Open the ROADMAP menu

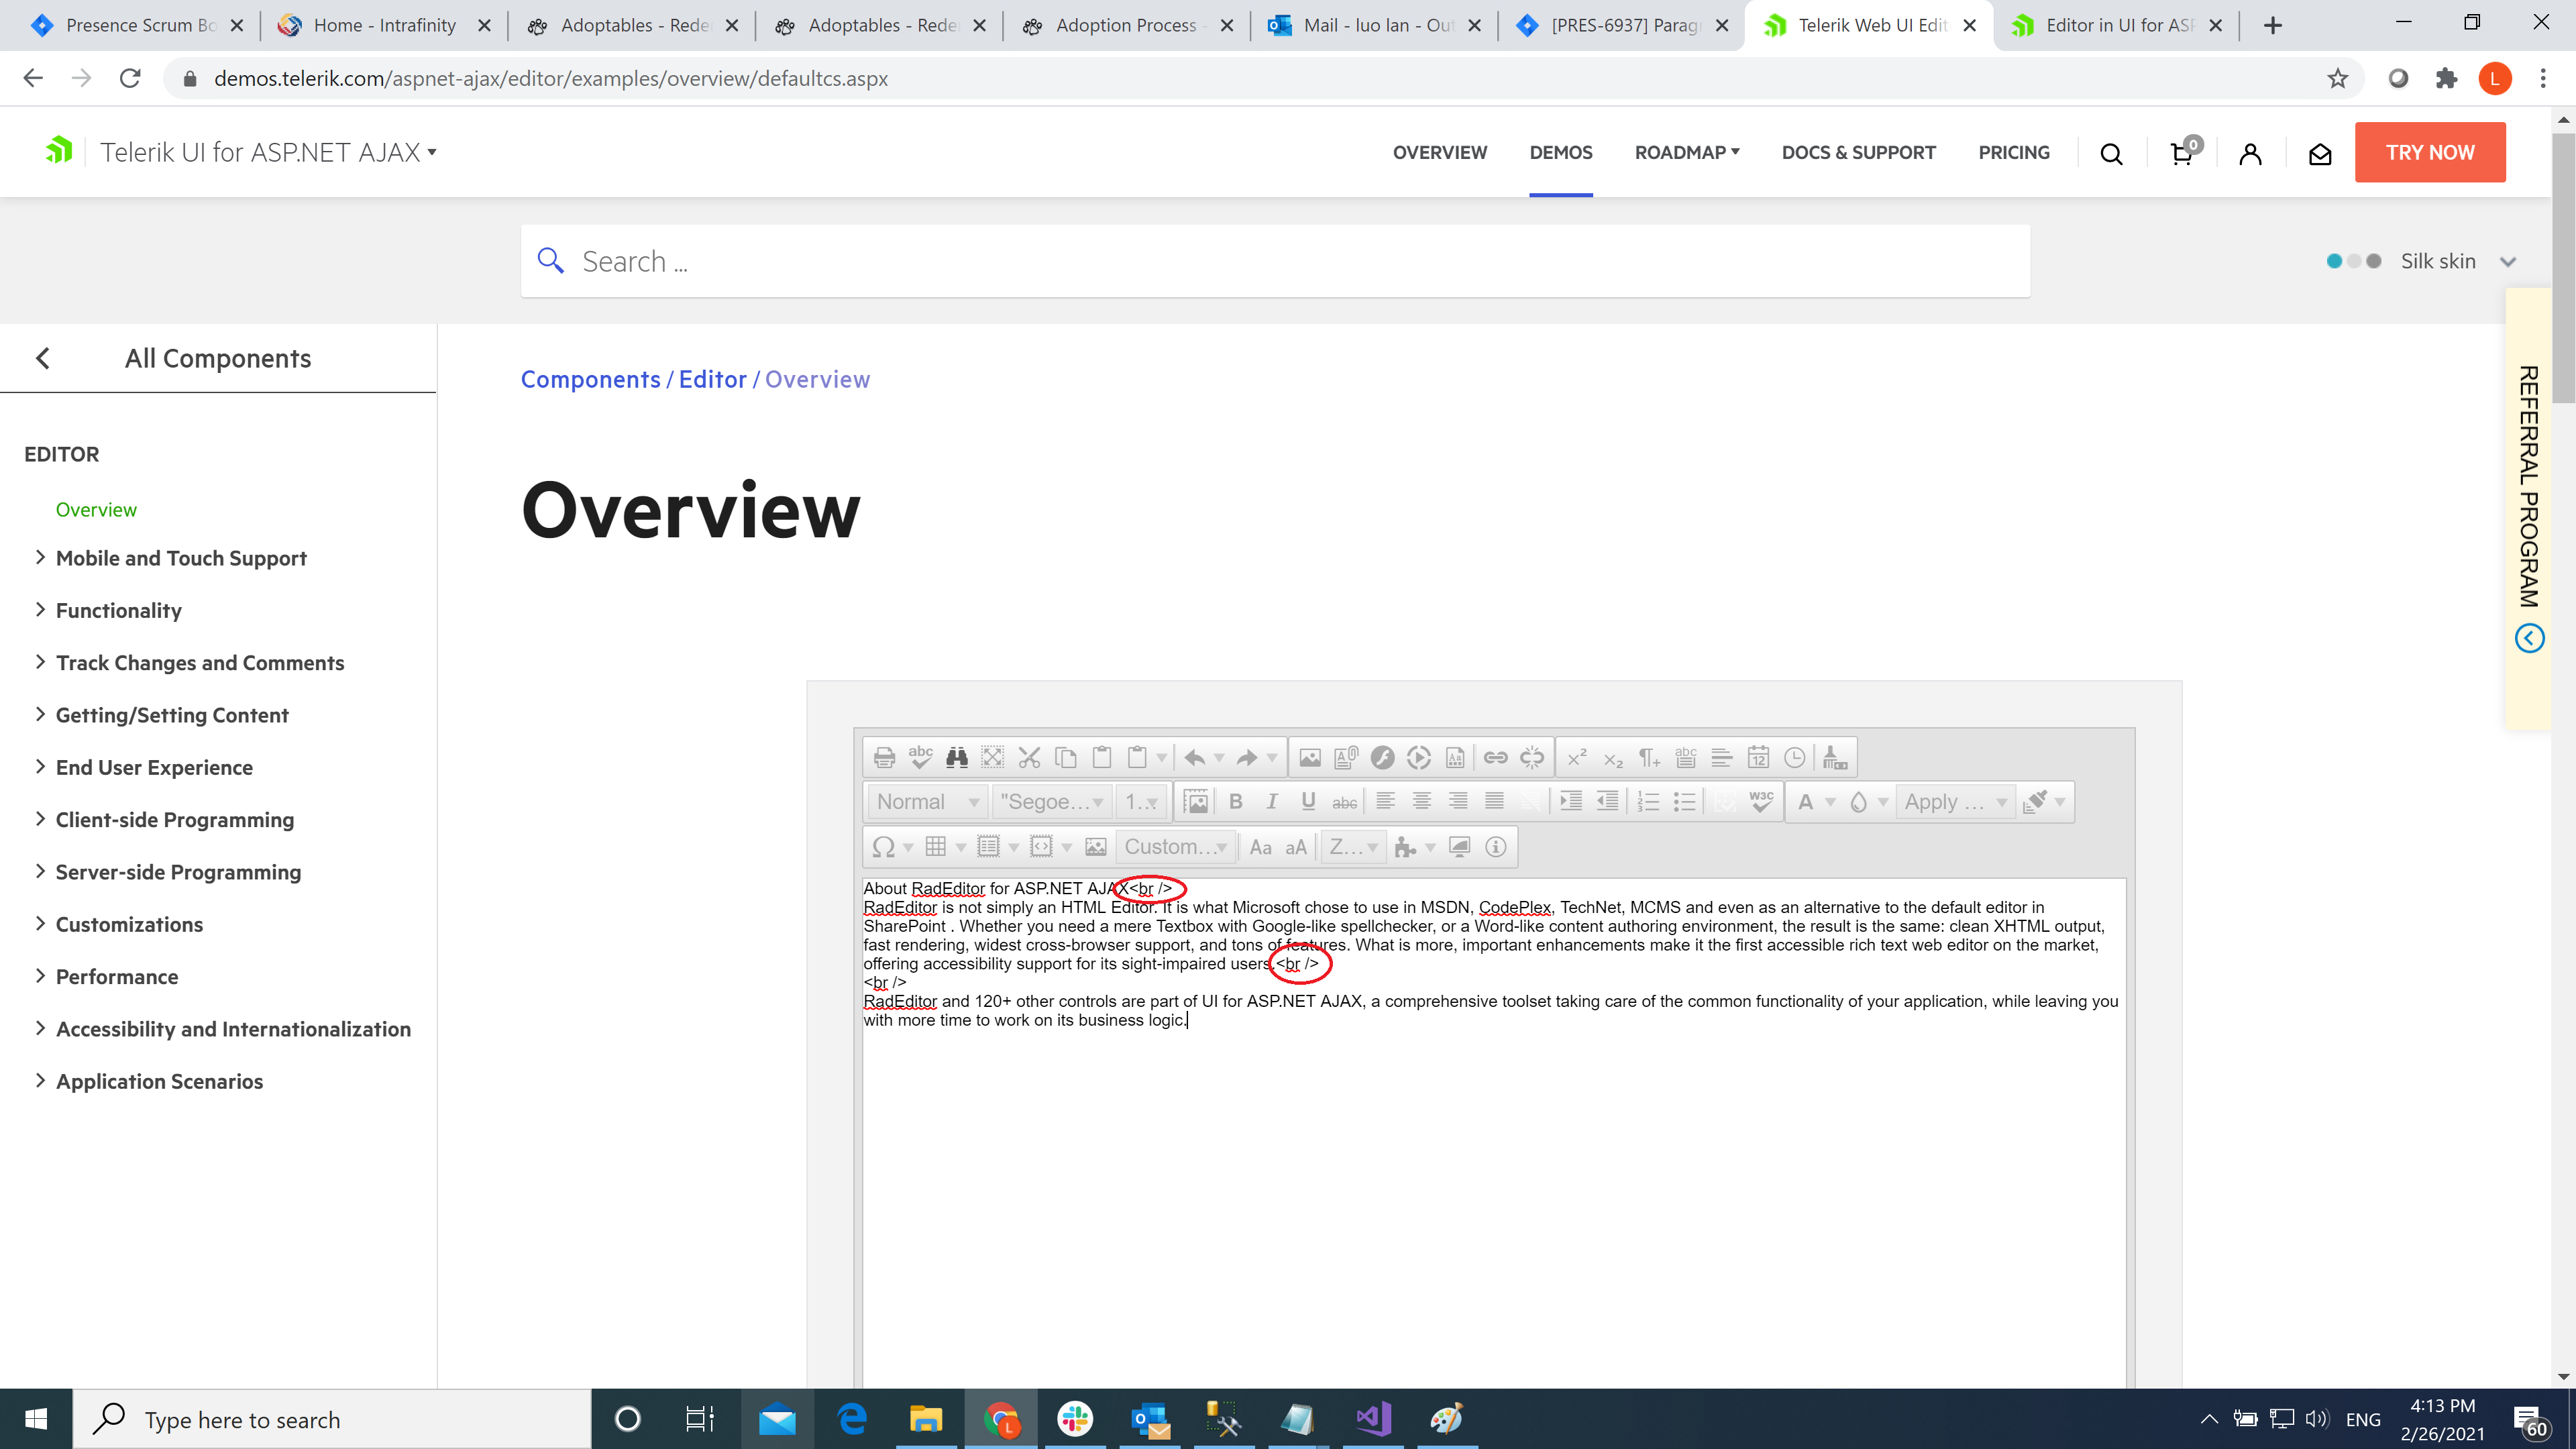pos(1687,152)
